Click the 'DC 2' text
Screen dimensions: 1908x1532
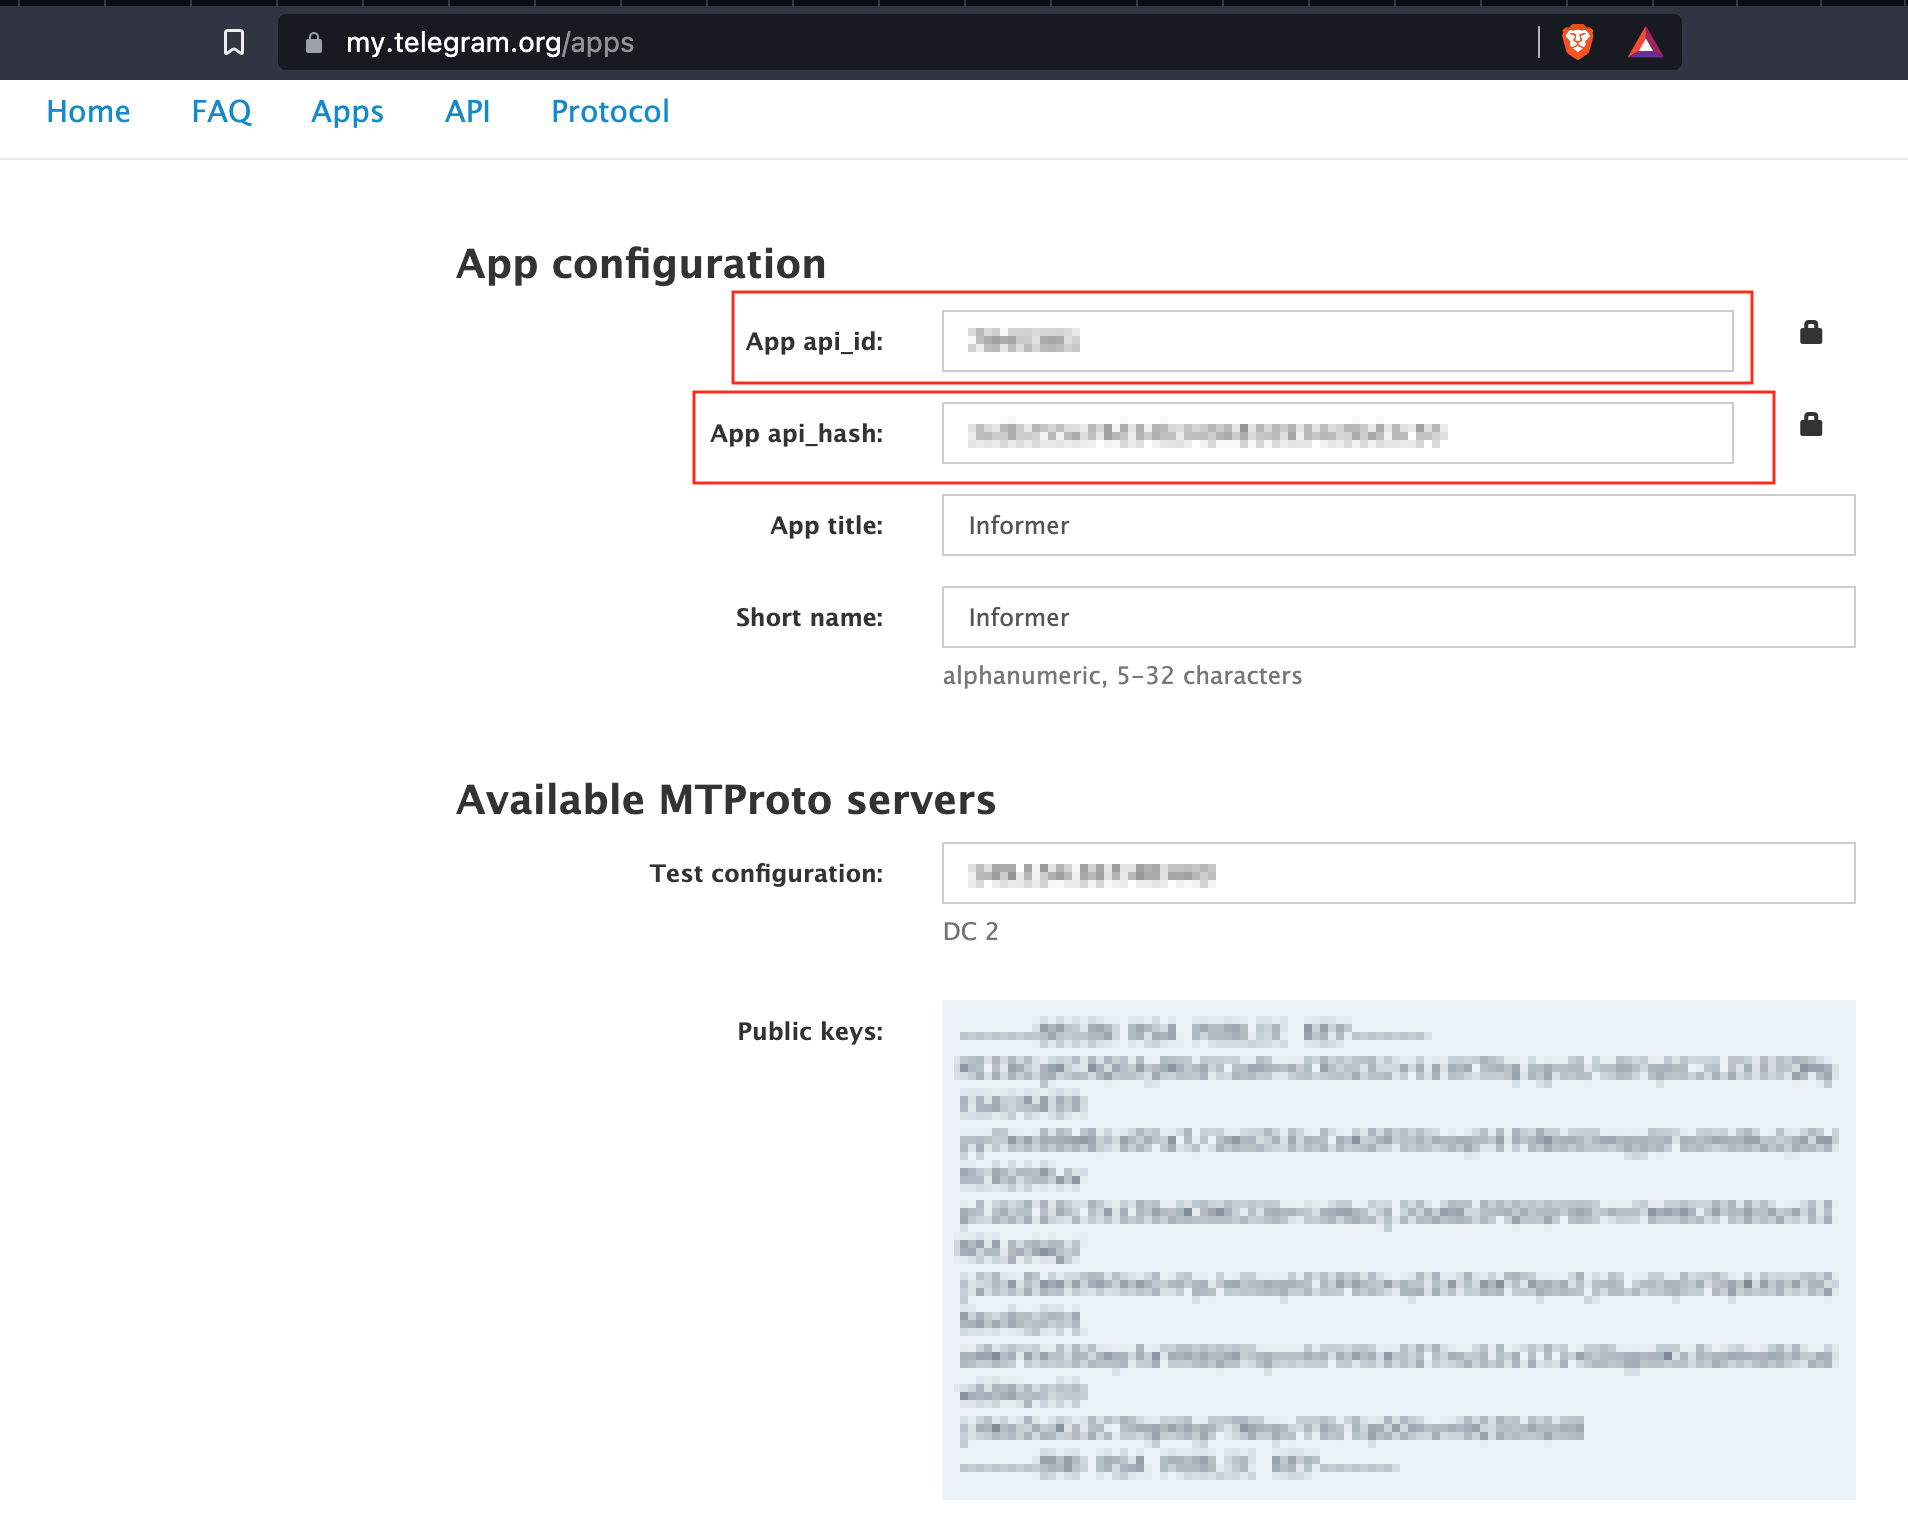point(970,931)
